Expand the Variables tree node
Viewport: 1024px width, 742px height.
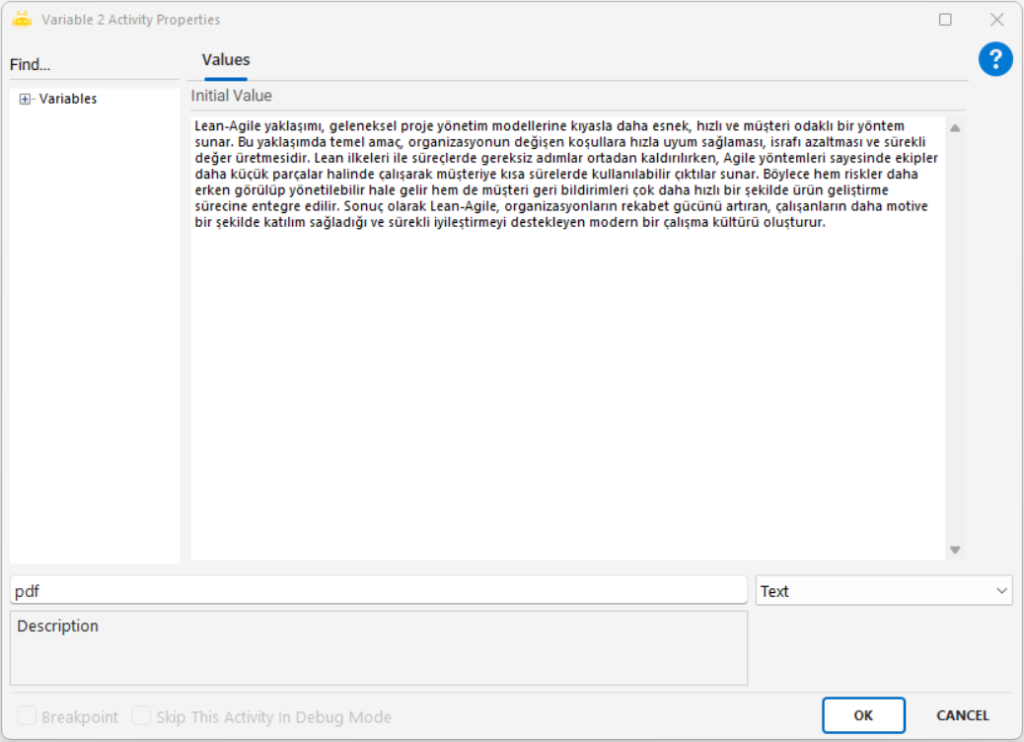tap(26, 99)
